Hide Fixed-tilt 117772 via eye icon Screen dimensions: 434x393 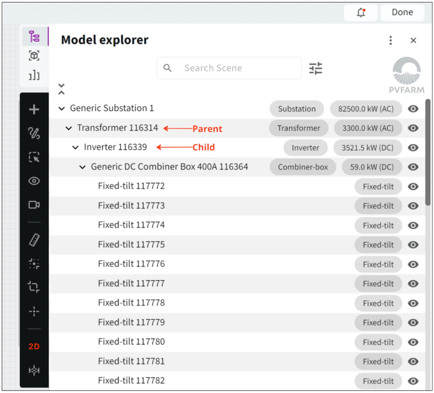(x=413, y=186)
